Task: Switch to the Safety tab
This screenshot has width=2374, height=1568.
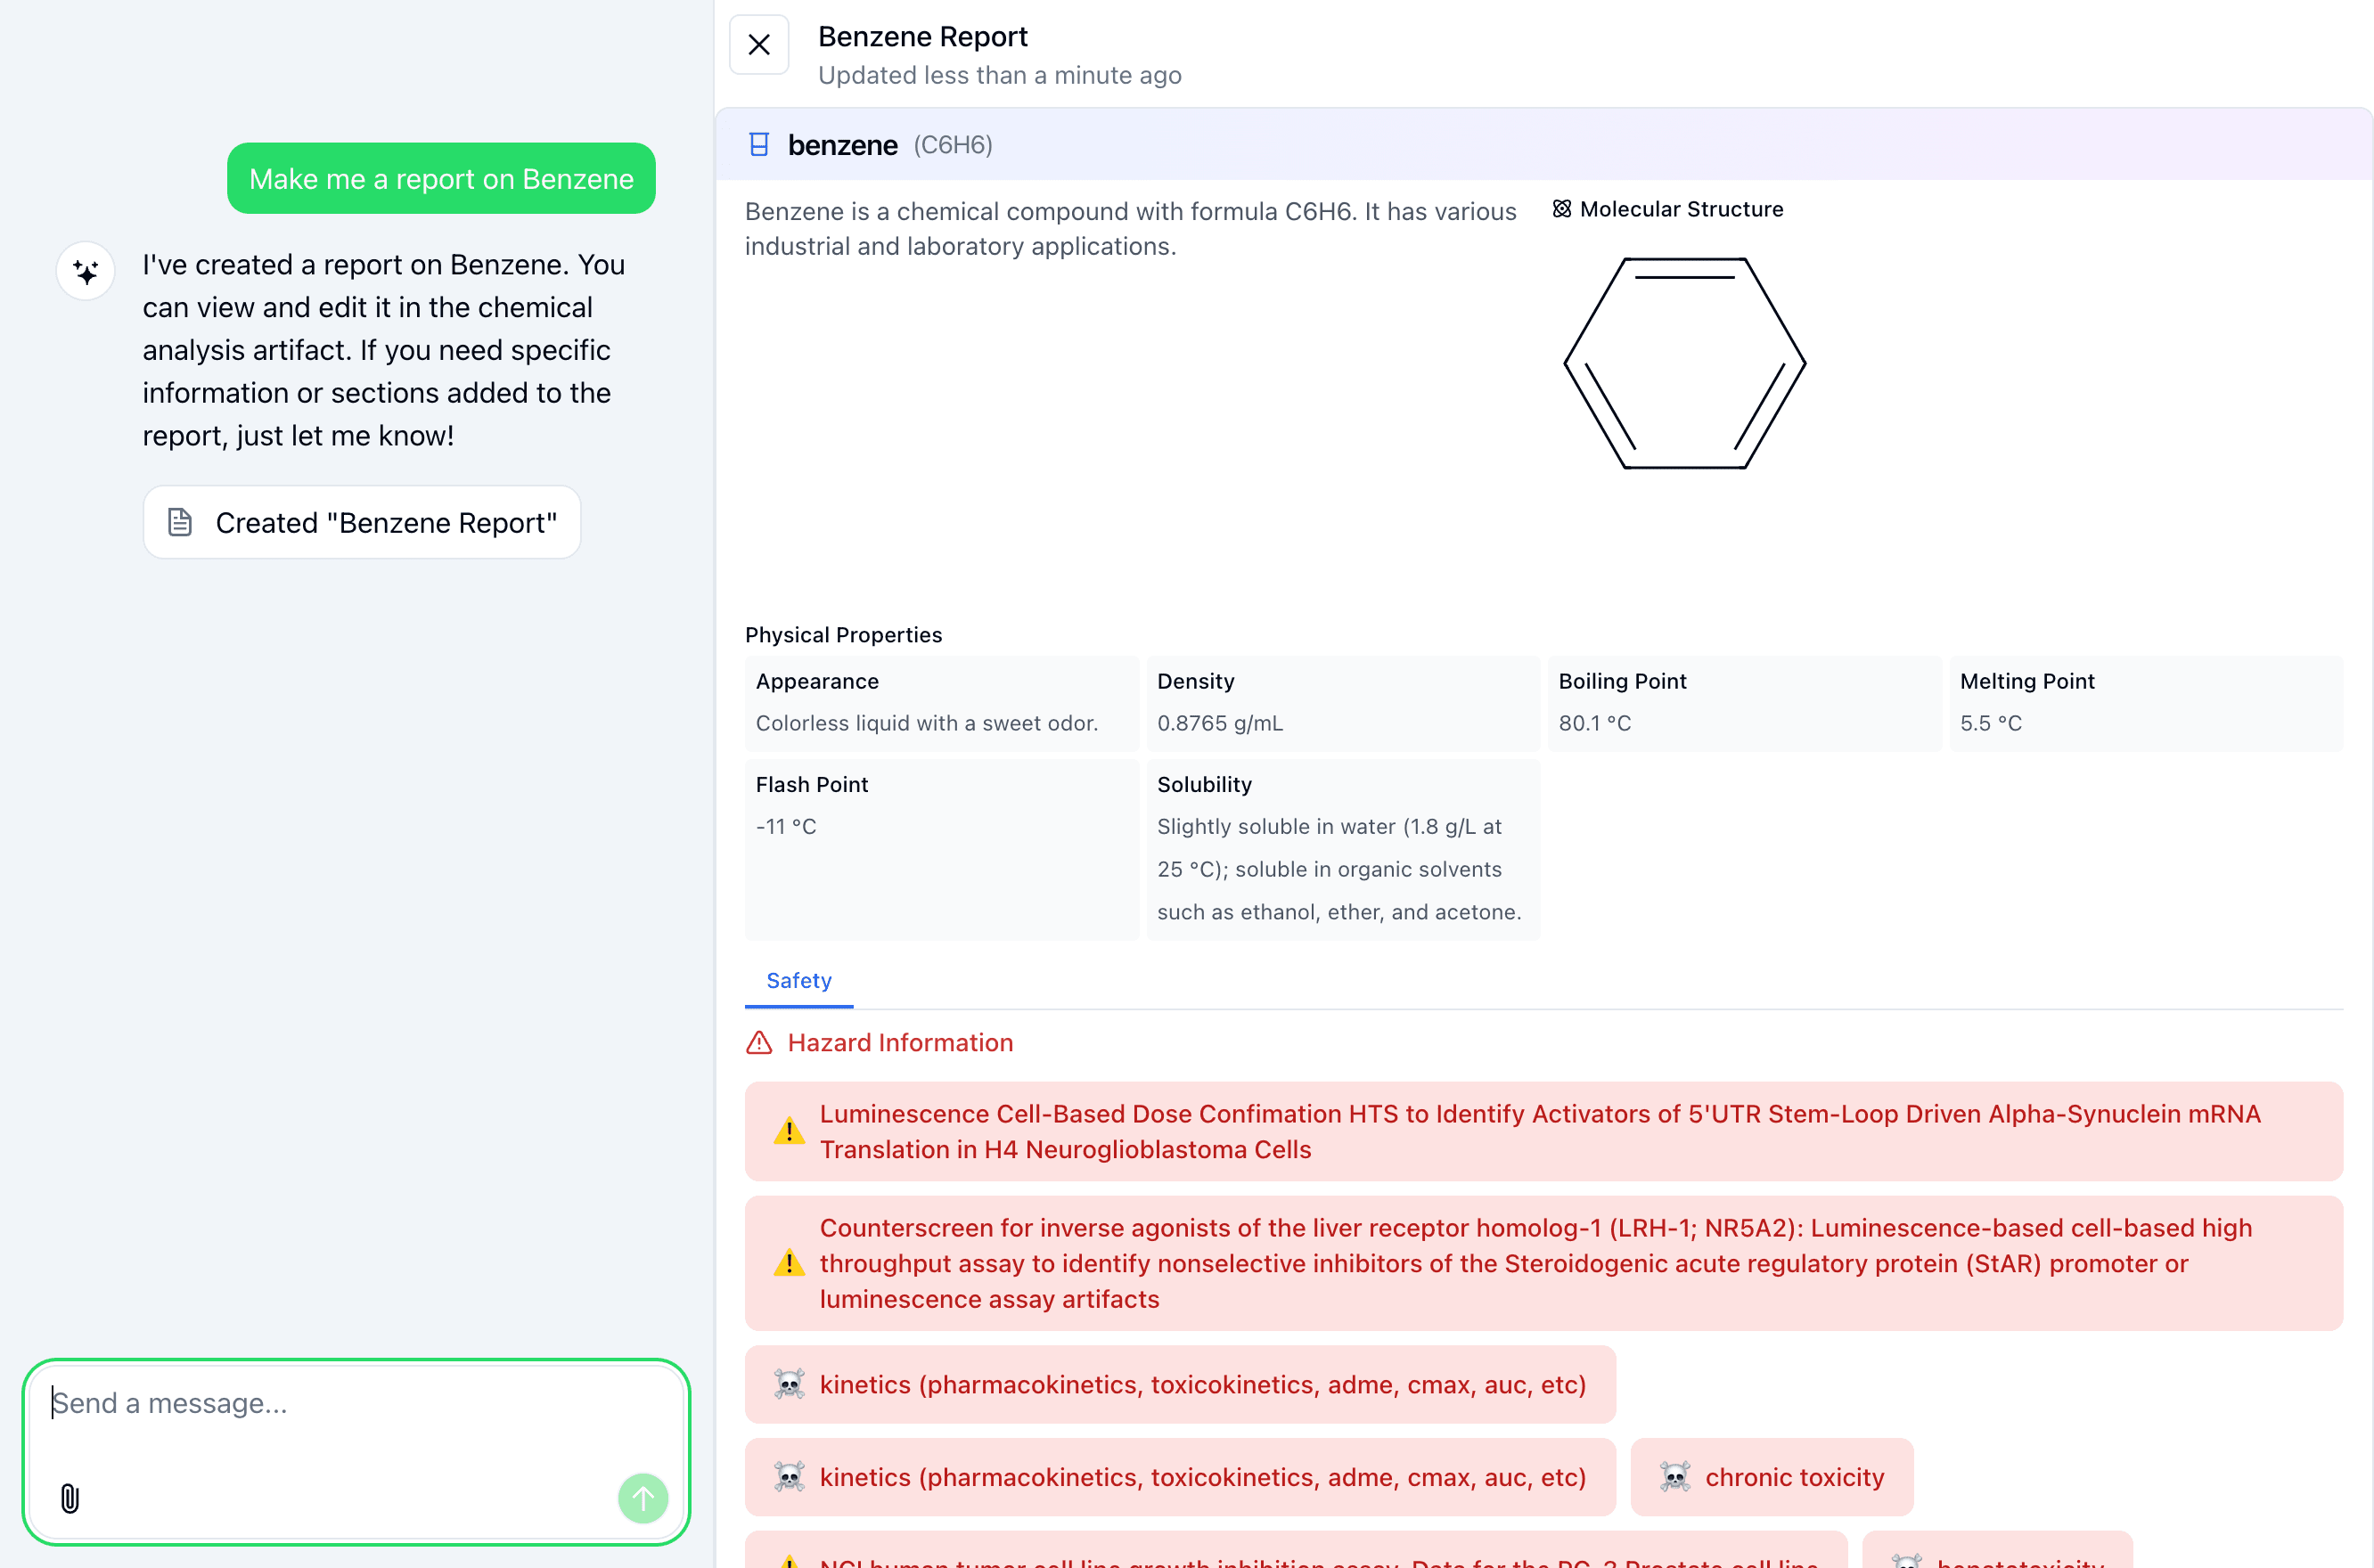Action: tap(798, 981)
